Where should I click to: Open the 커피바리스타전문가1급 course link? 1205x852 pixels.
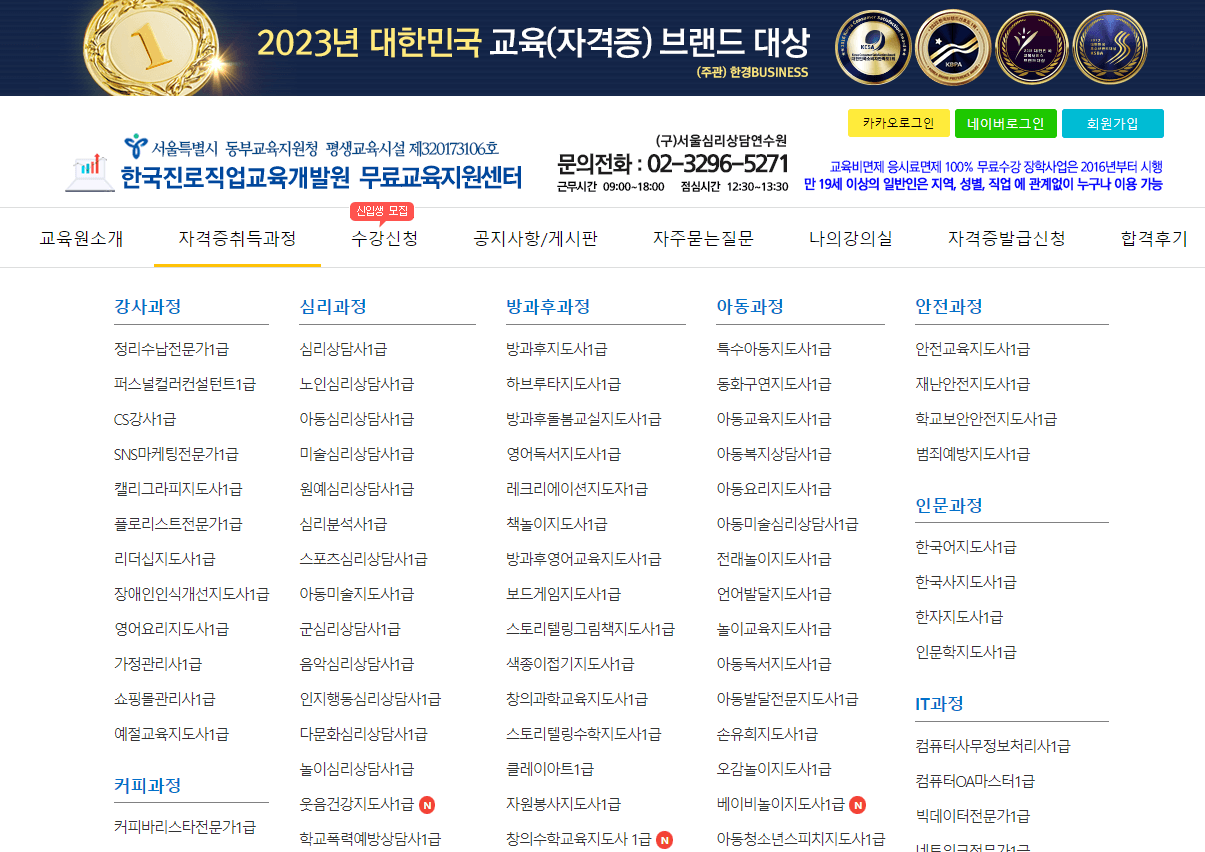pos(183,828)
